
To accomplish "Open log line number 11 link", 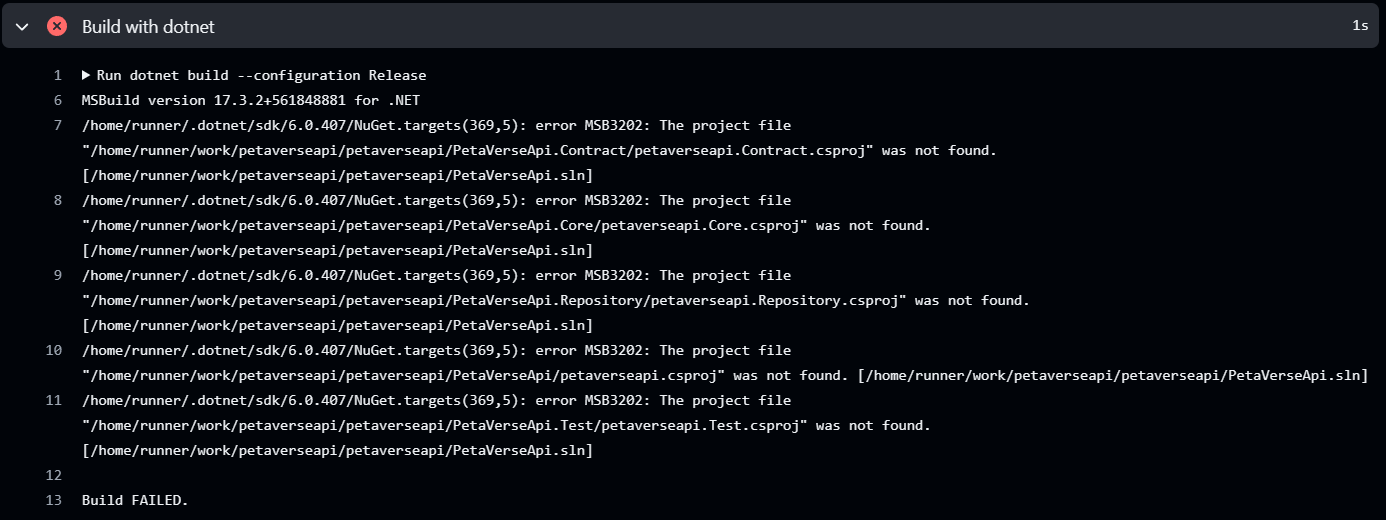I will pyautogui.click(x=54, y=400).
